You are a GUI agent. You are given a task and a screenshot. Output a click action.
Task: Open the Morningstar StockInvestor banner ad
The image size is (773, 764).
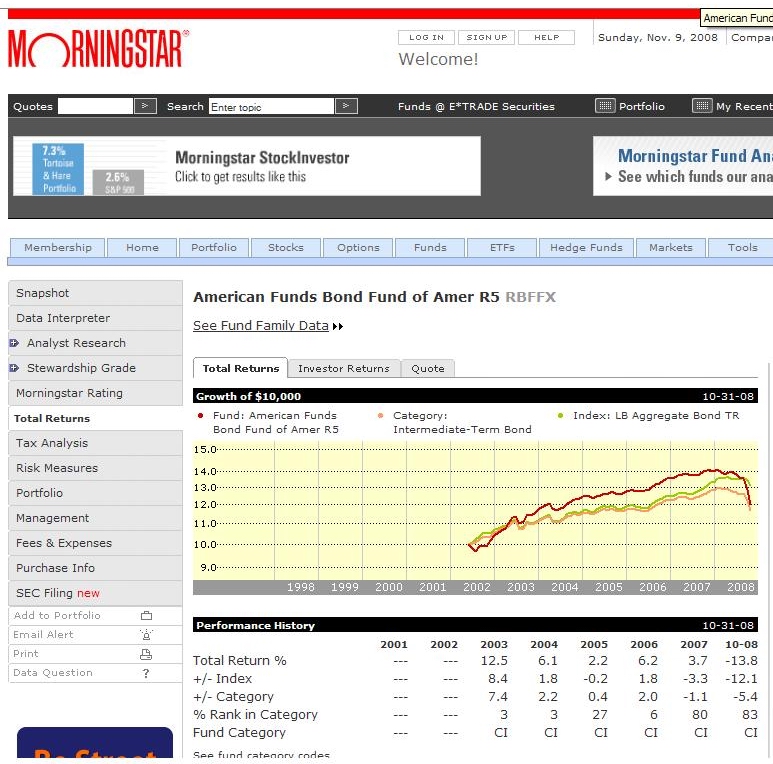pyautogui.click(x=246, y=166)
